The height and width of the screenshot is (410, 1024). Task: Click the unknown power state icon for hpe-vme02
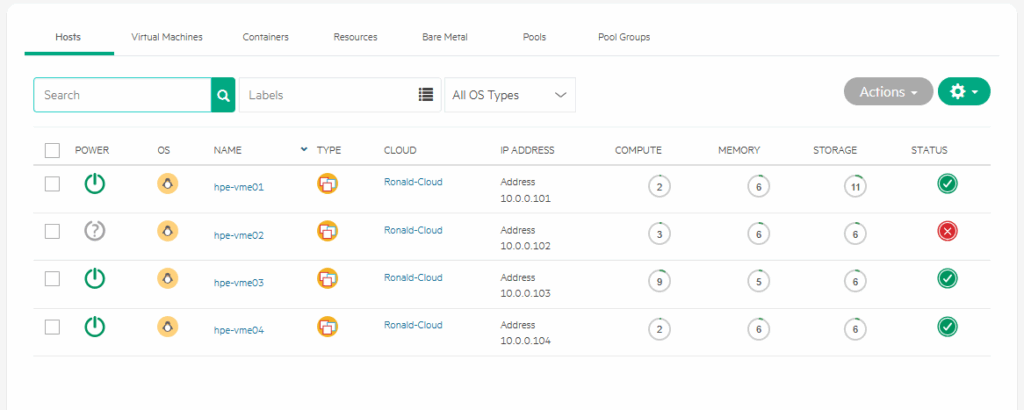[94, 231]
